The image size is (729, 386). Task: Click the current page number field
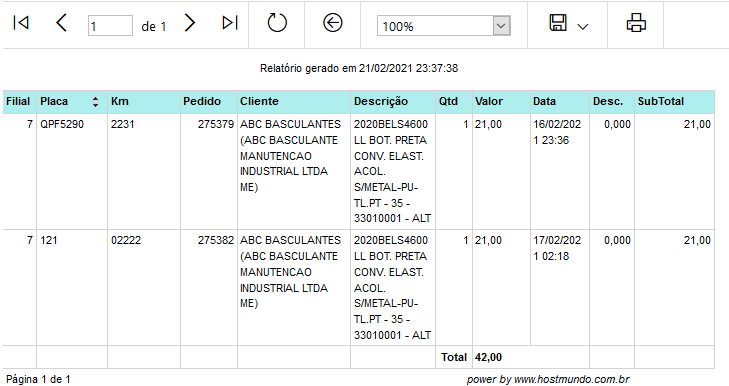[110, 26]
